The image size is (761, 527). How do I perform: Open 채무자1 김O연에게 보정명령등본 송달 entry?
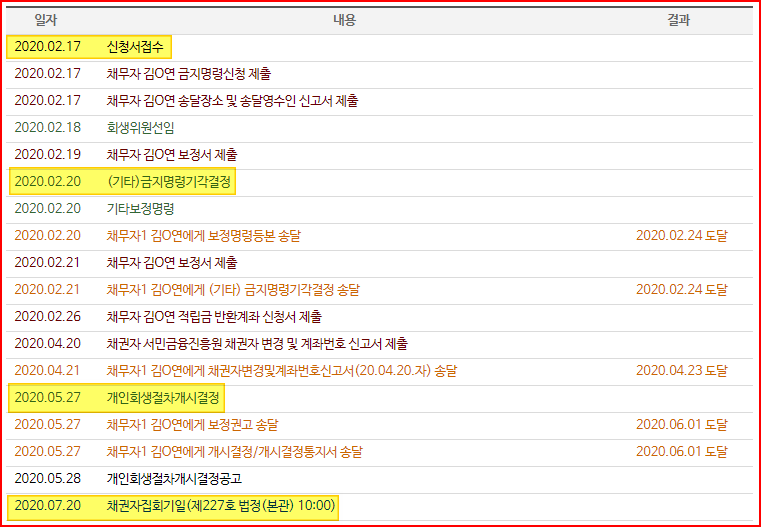coord(203,236)
